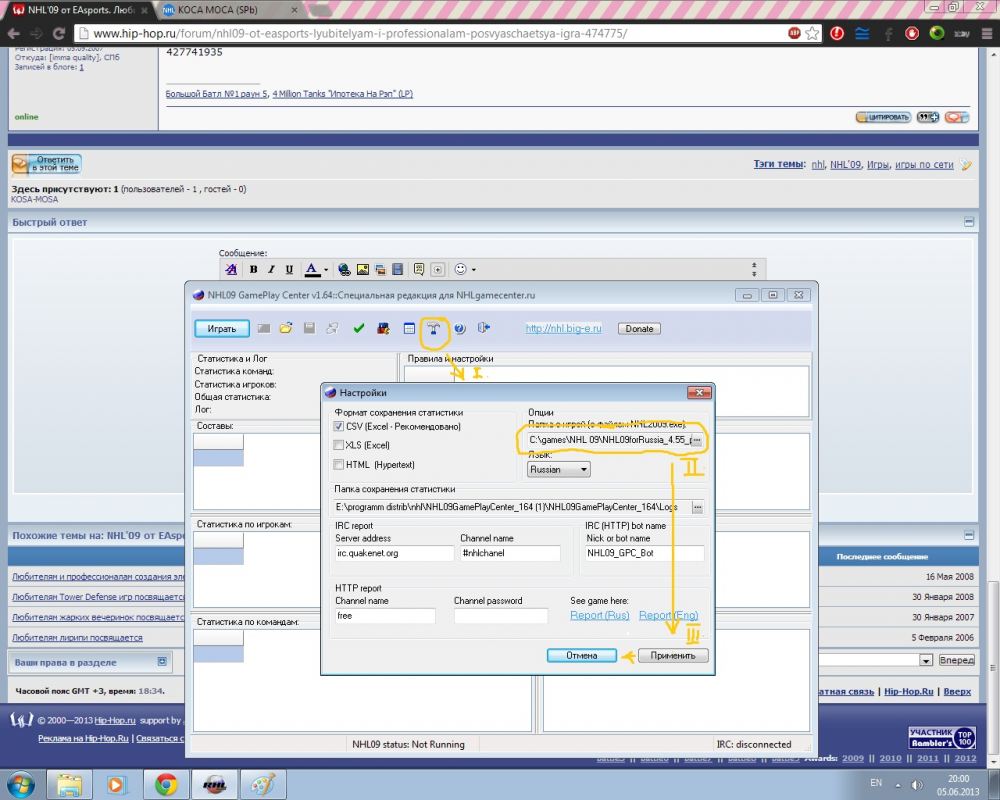Collapse the Похожие темы section

[969, 535]
